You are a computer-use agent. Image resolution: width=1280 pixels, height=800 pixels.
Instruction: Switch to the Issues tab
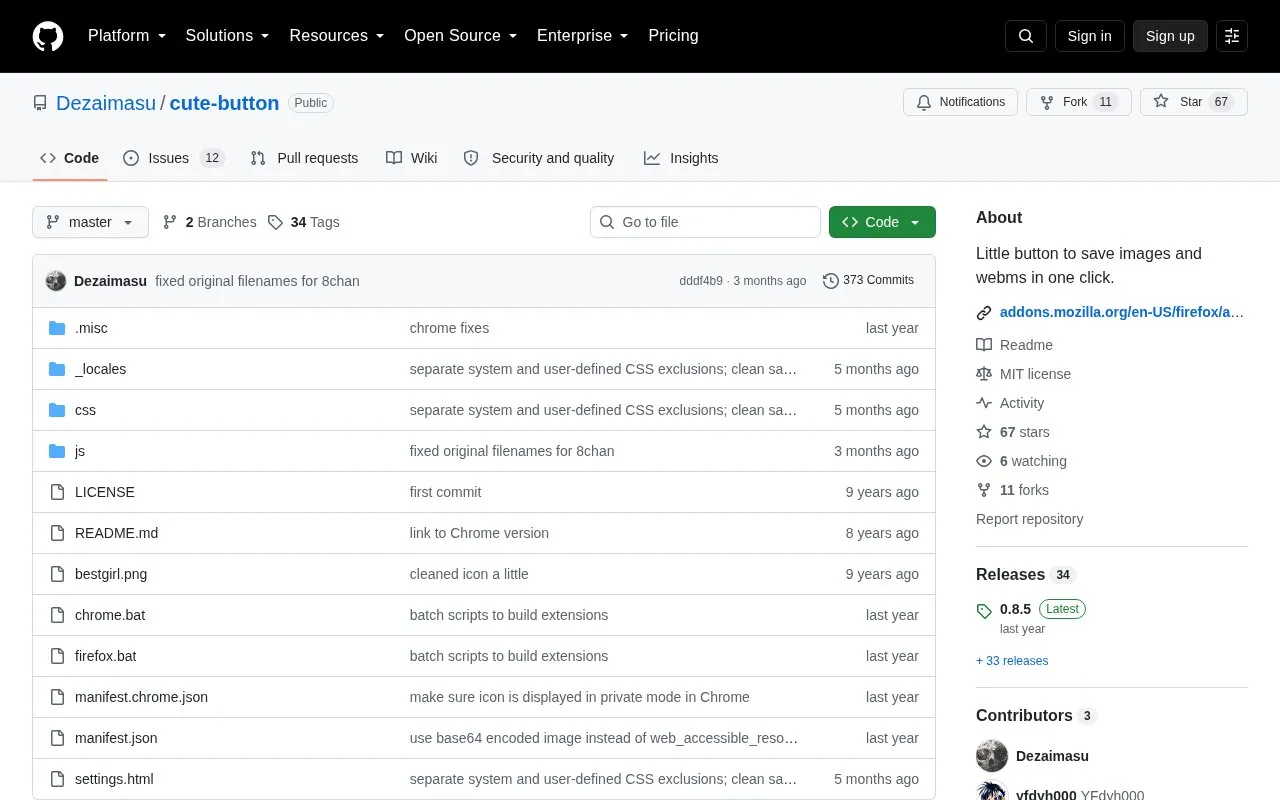click(174, 158)
